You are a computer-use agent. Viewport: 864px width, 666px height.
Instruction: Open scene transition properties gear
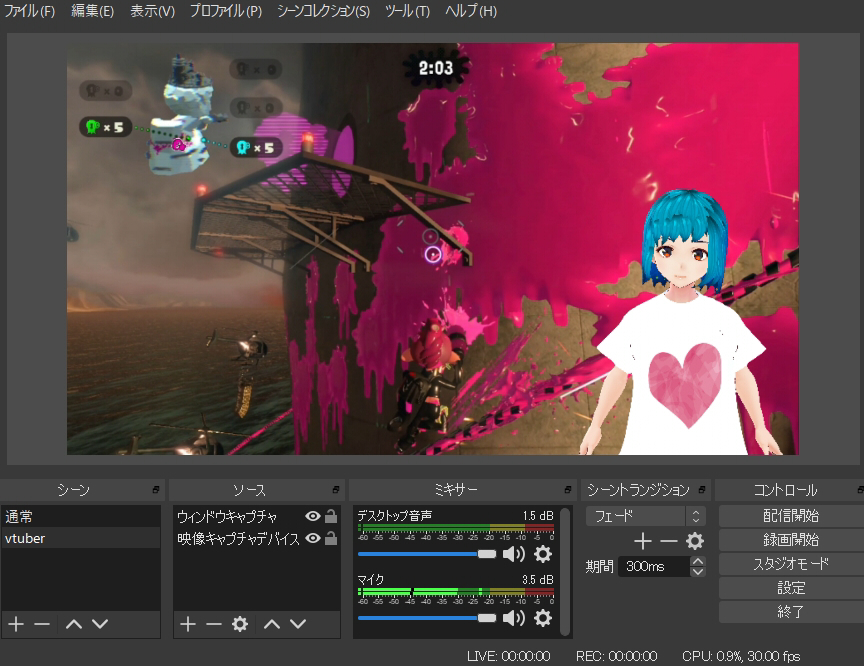pos(695,542)
